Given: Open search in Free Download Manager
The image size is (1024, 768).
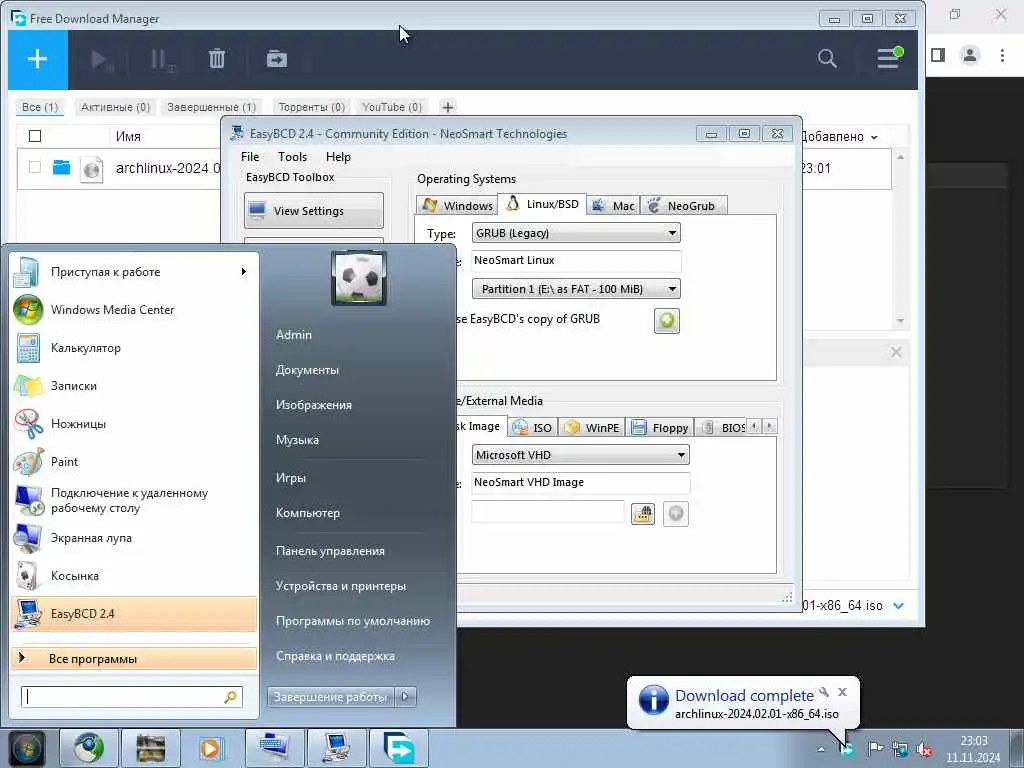Looking at the screenshot, I should coord(827,59).
